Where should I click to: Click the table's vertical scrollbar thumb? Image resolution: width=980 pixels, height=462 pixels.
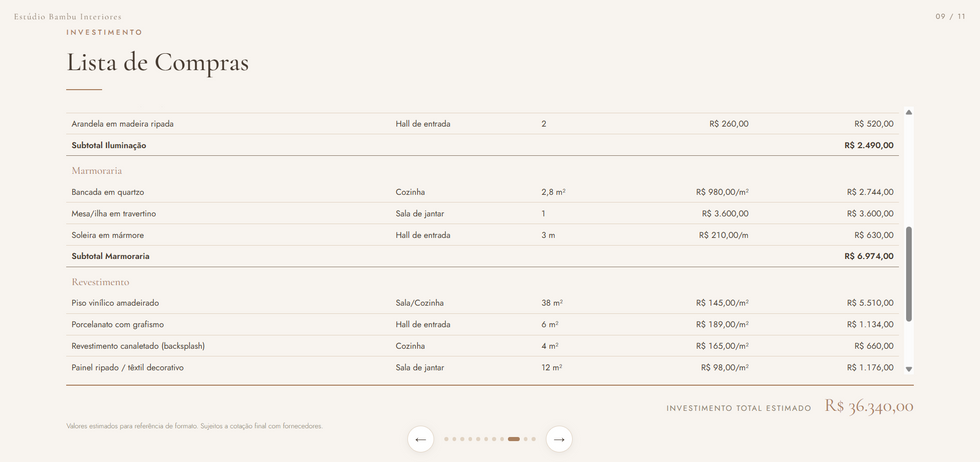point(909,274)
